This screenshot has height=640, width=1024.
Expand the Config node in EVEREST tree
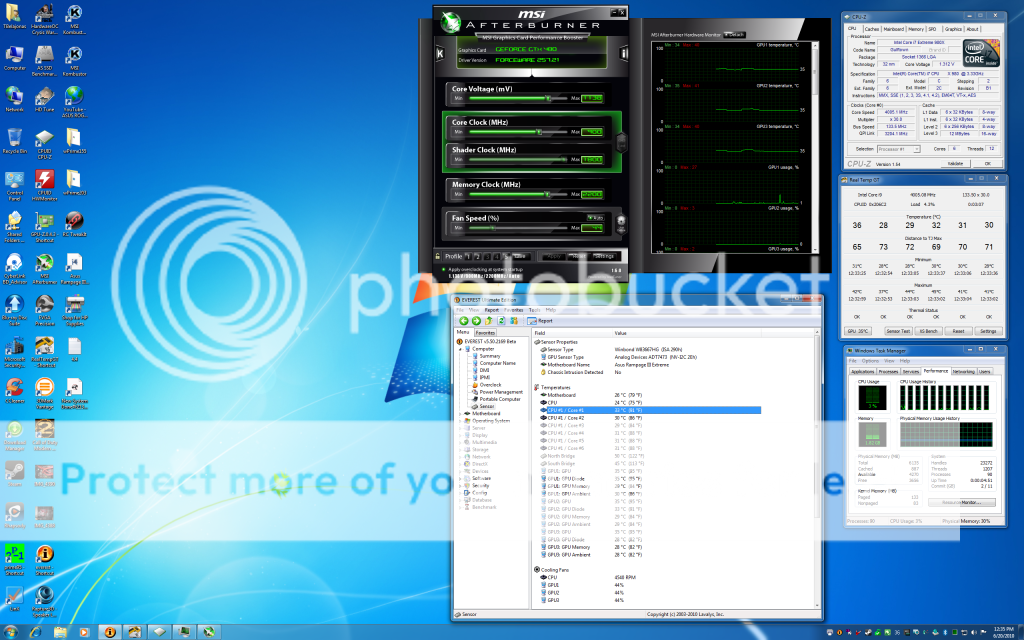[460, 492]
